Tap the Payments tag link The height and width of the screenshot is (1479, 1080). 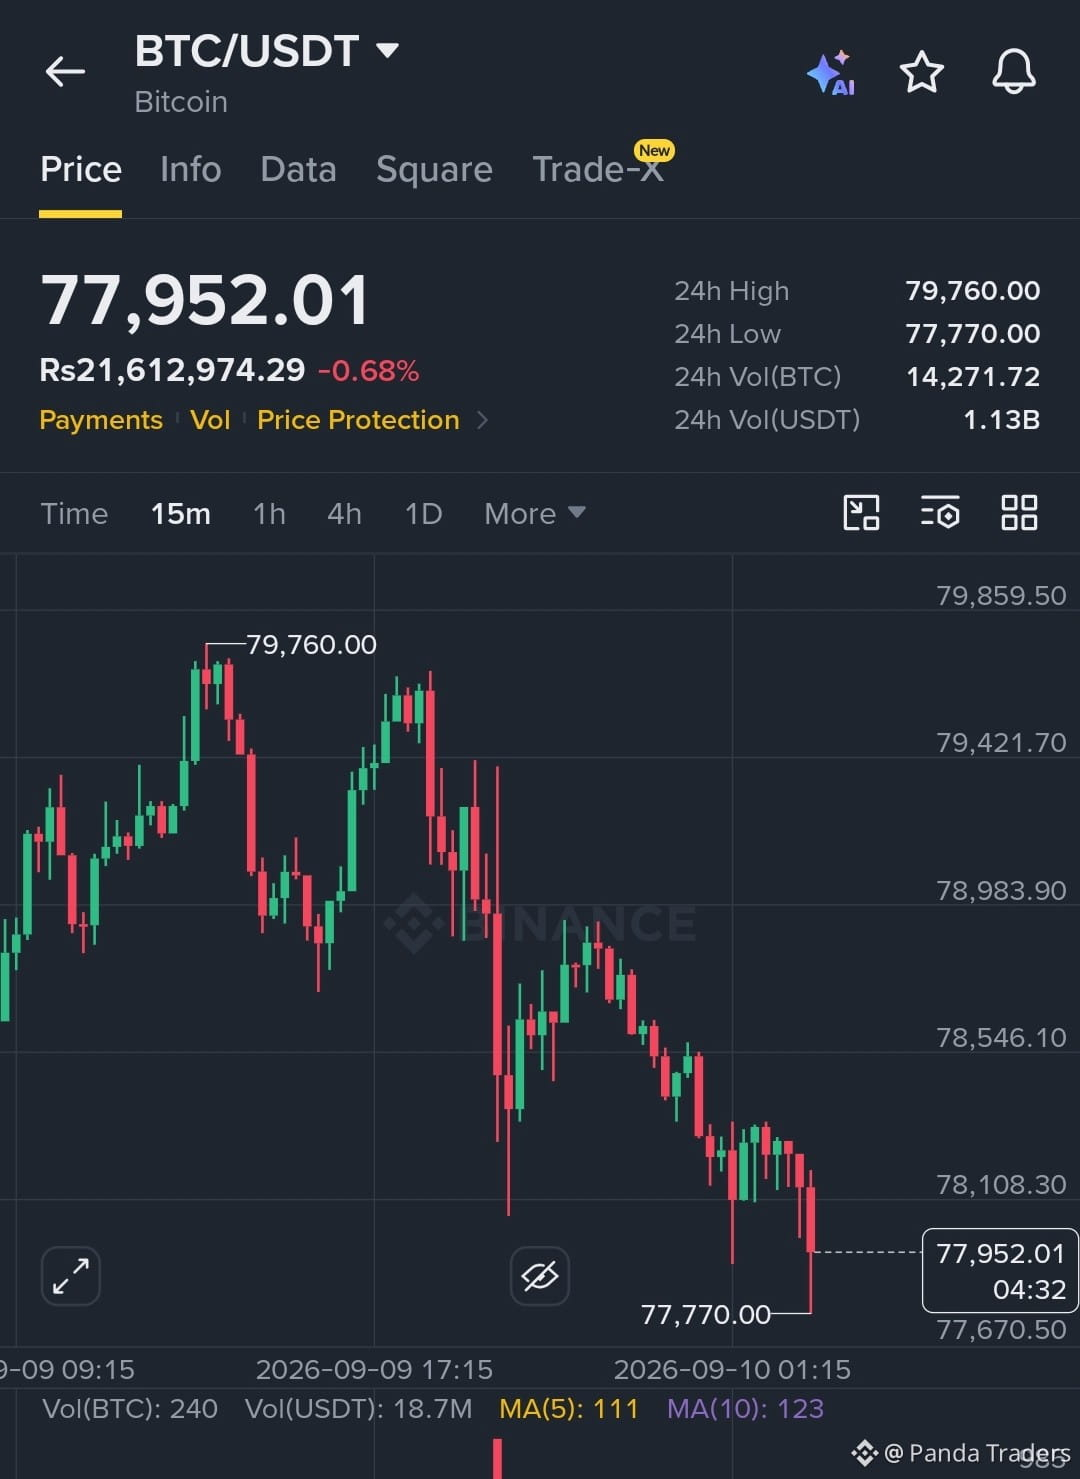(x=101, y=420)
